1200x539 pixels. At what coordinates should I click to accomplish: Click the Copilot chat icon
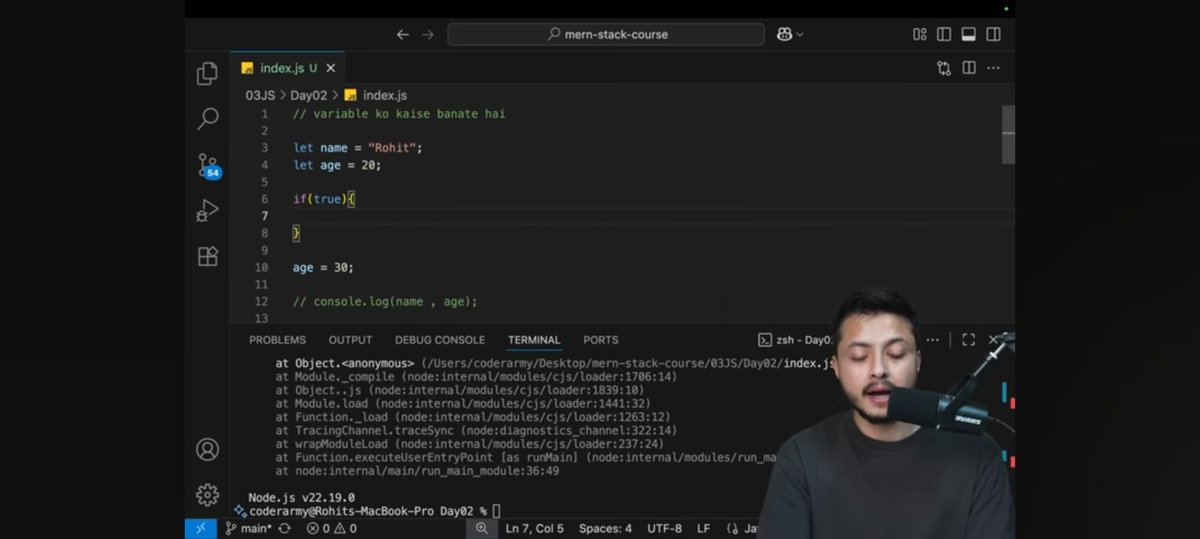point(784,34)
